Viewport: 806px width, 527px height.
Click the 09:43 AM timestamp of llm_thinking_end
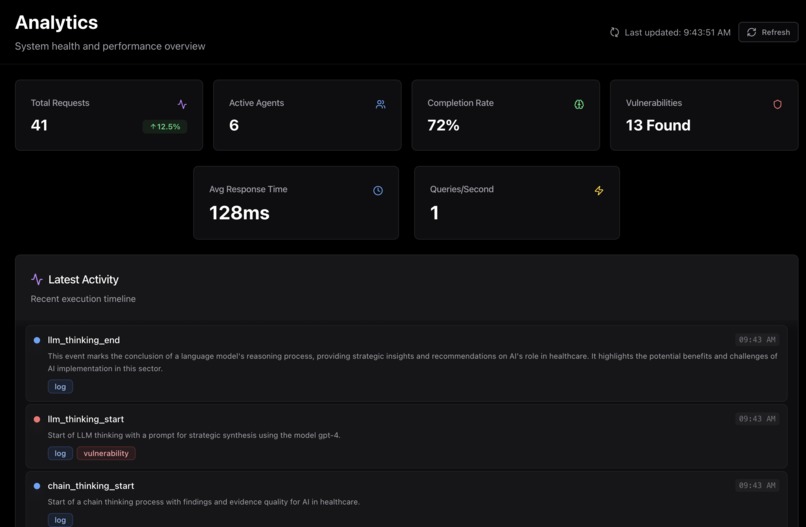[x=757, y=339]
